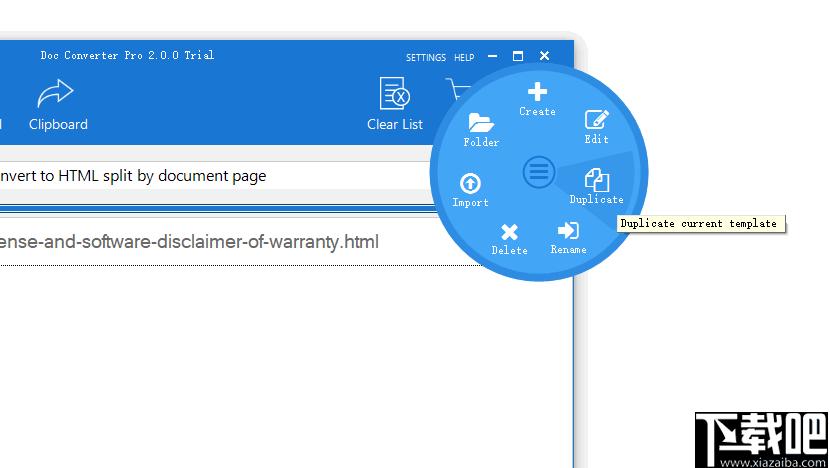Click the center hamburger menu button
830x468 pixels.
[539, 172]
